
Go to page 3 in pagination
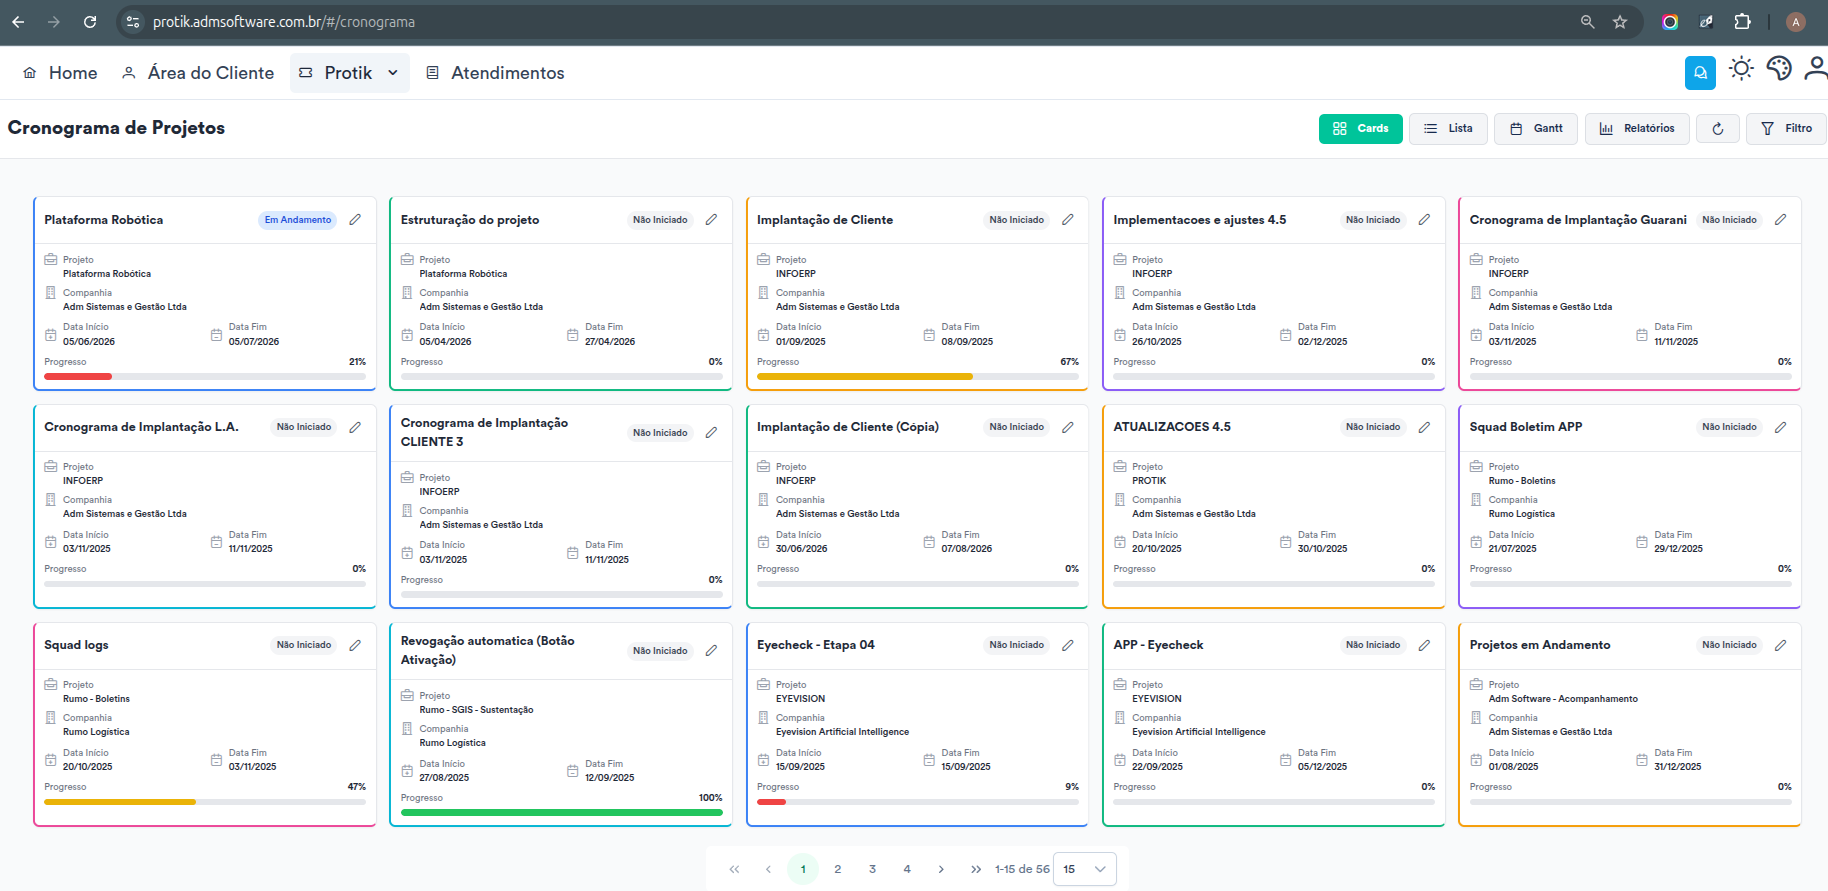(872, 869)
